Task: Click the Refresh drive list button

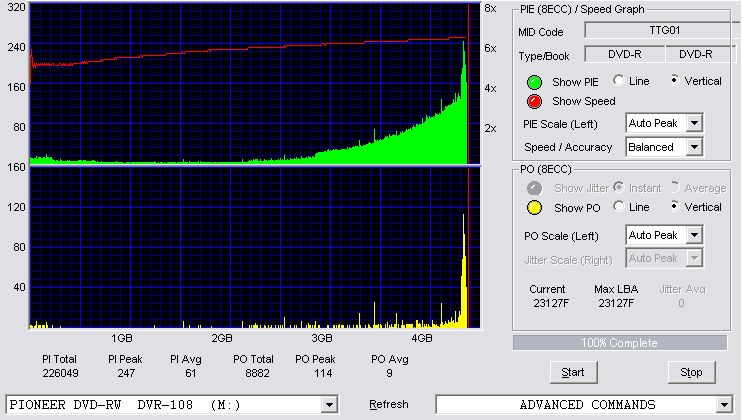Action: [389, 404]
